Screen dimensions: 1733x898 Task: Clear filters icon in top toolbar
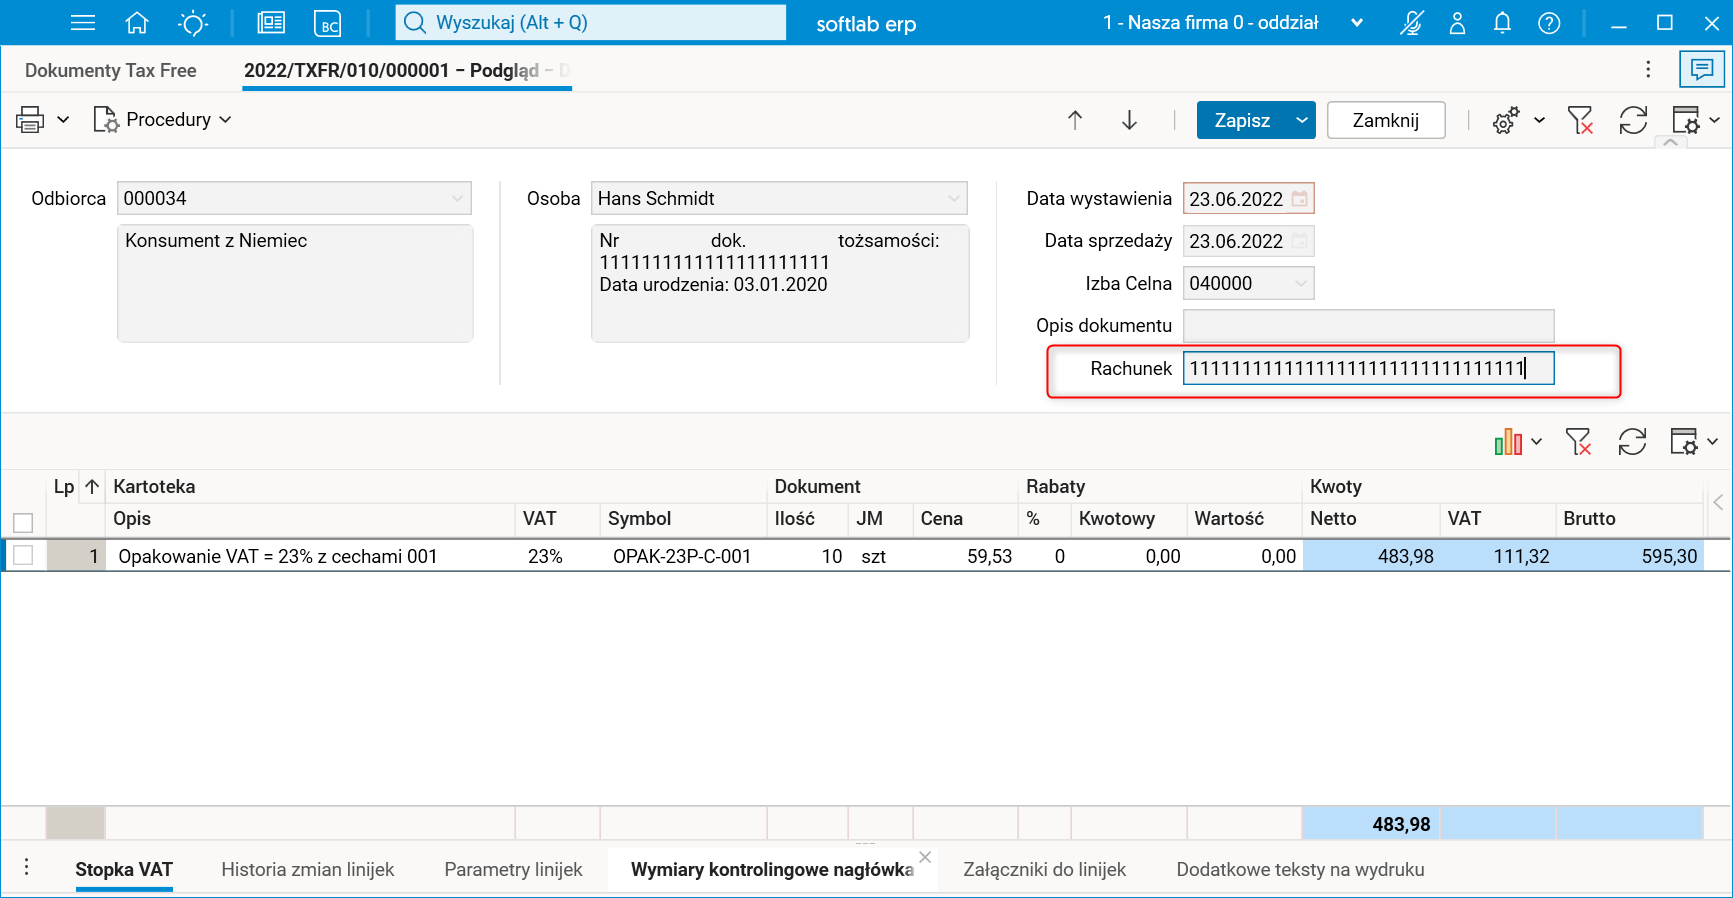1580,120
